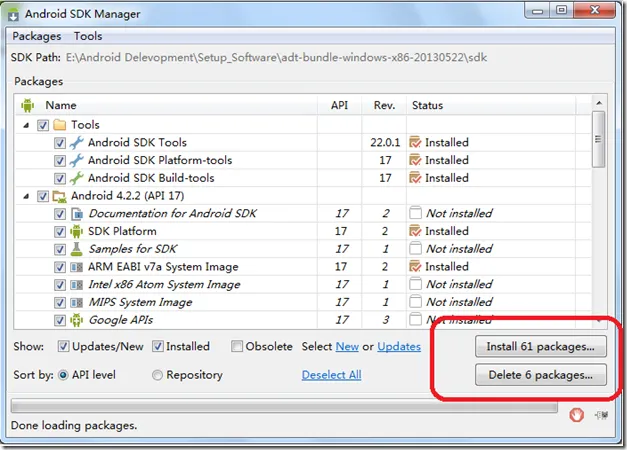Click the Documentation for Android SDK icon
This screenshot has height=450, width=627.
[x=76, y=213]
